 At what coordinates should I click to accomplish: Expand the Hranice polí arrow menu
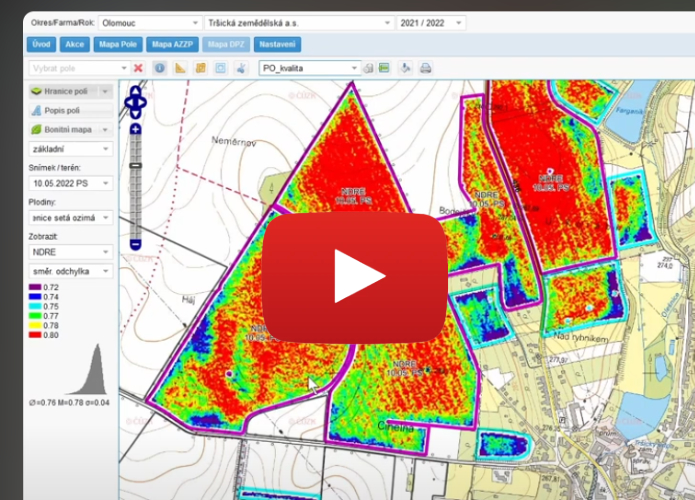(105, 91)
